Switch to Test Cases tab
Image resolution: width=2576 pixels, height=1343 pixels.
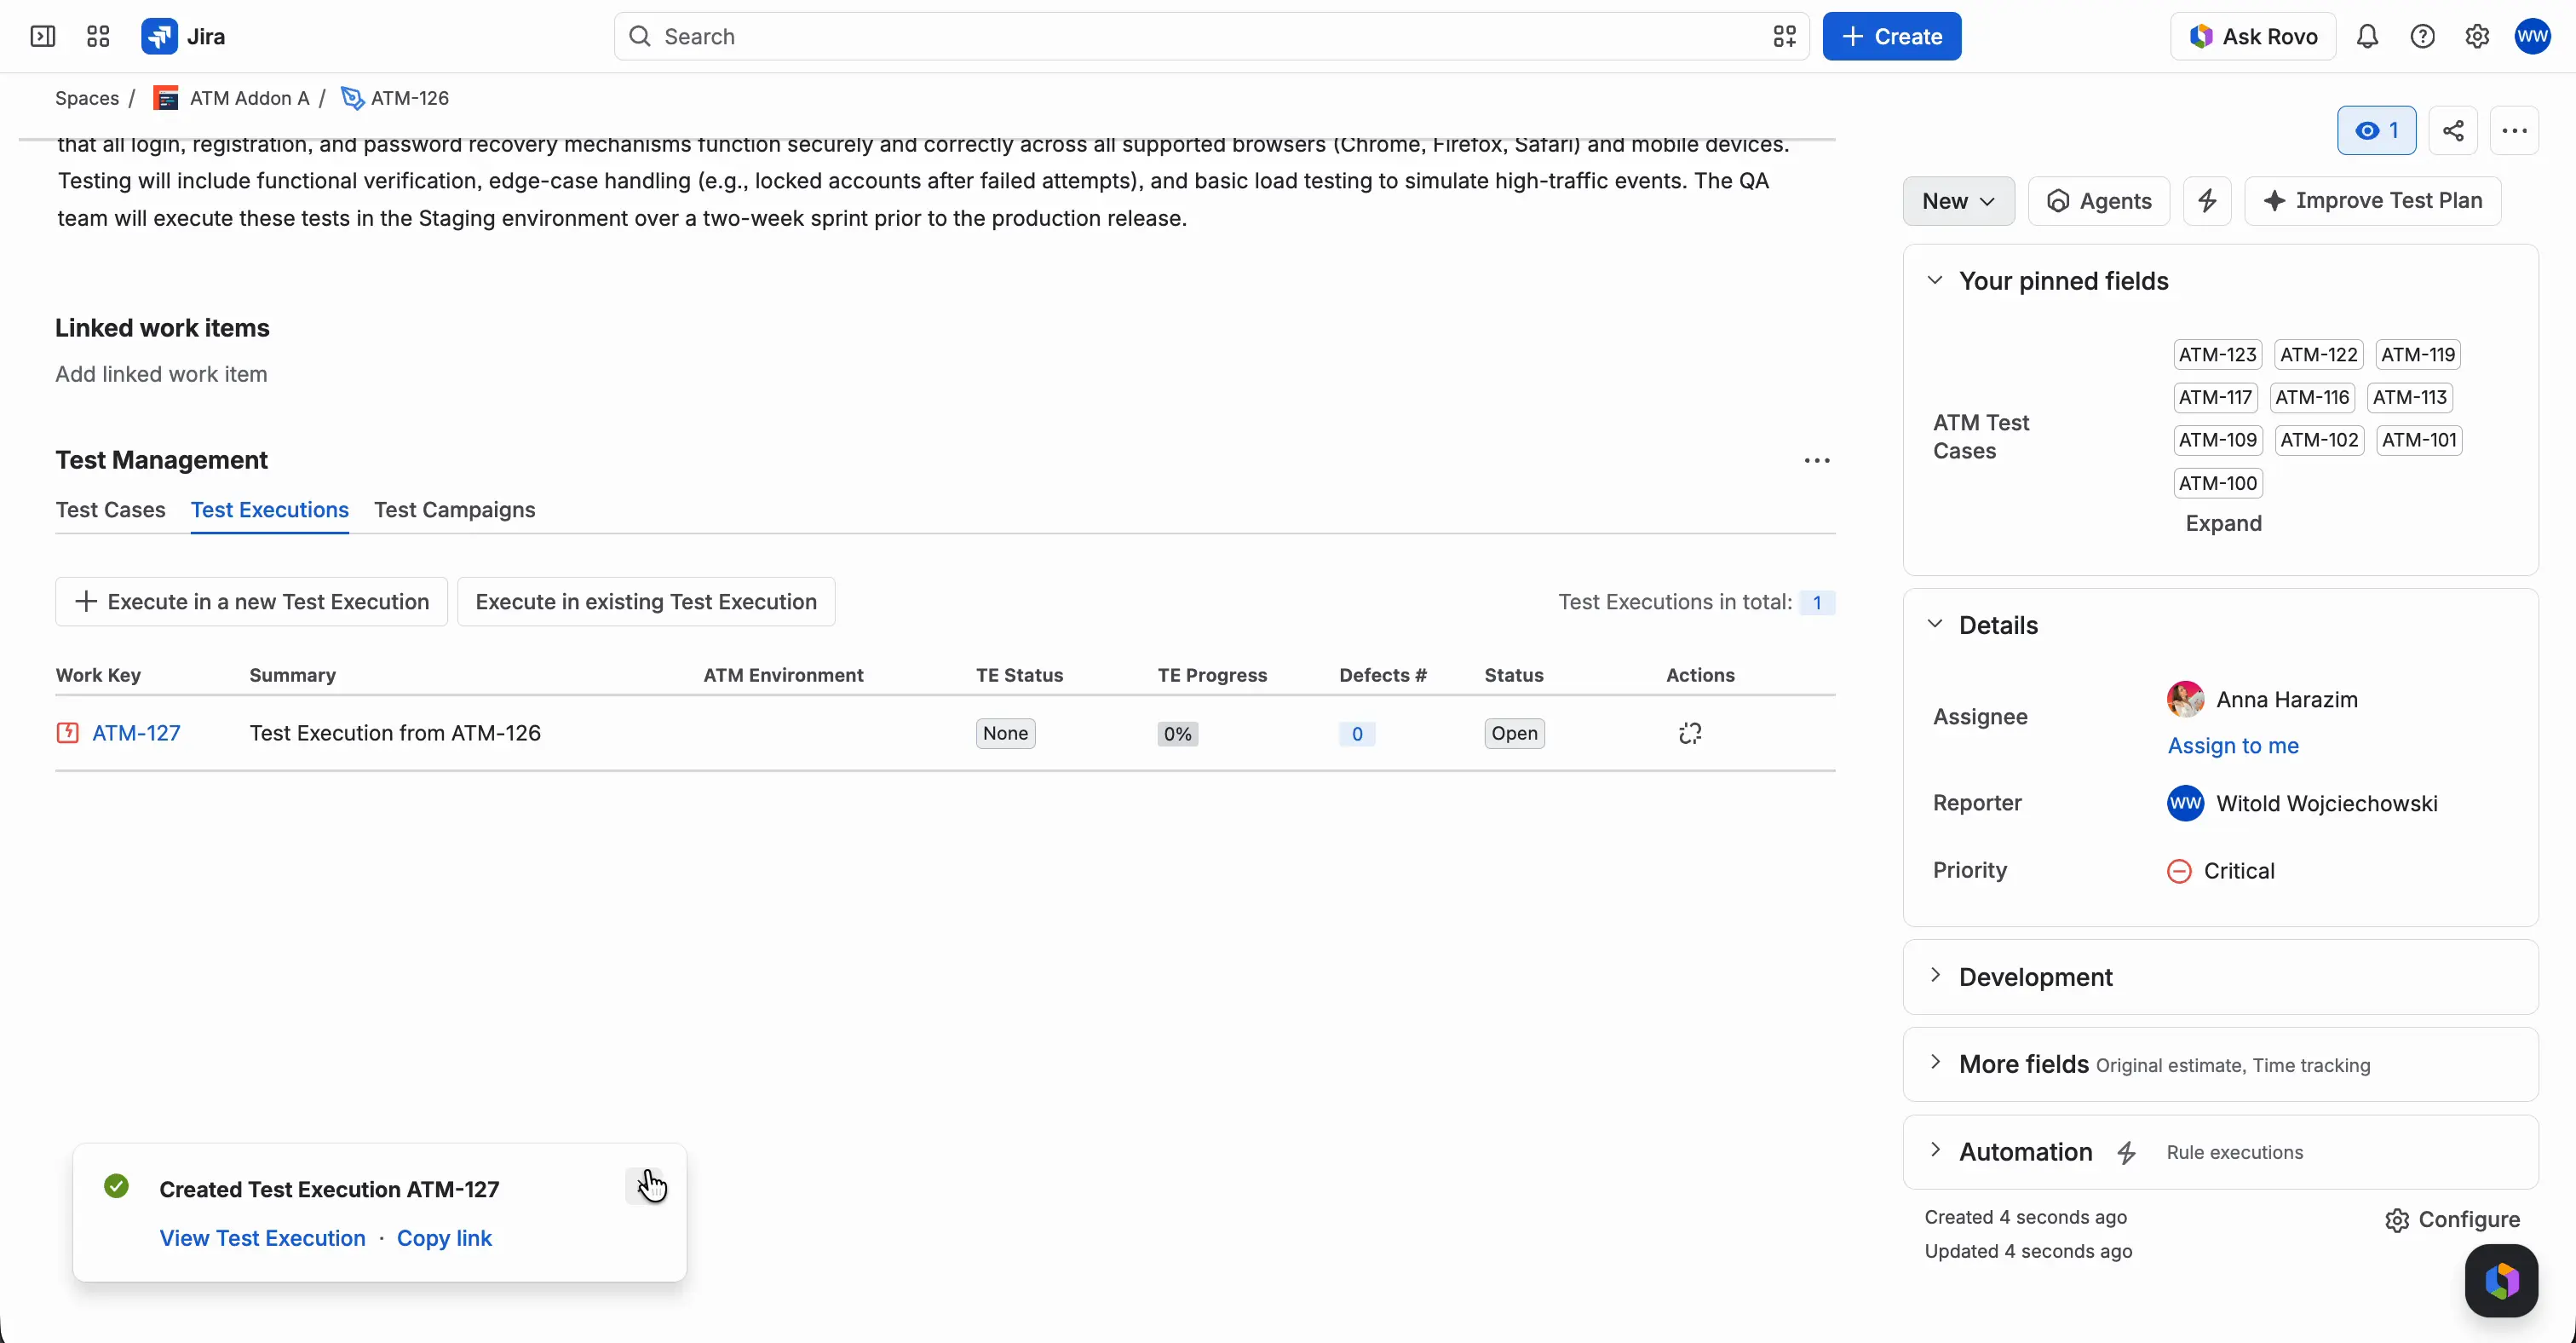[x=111, y=510]
